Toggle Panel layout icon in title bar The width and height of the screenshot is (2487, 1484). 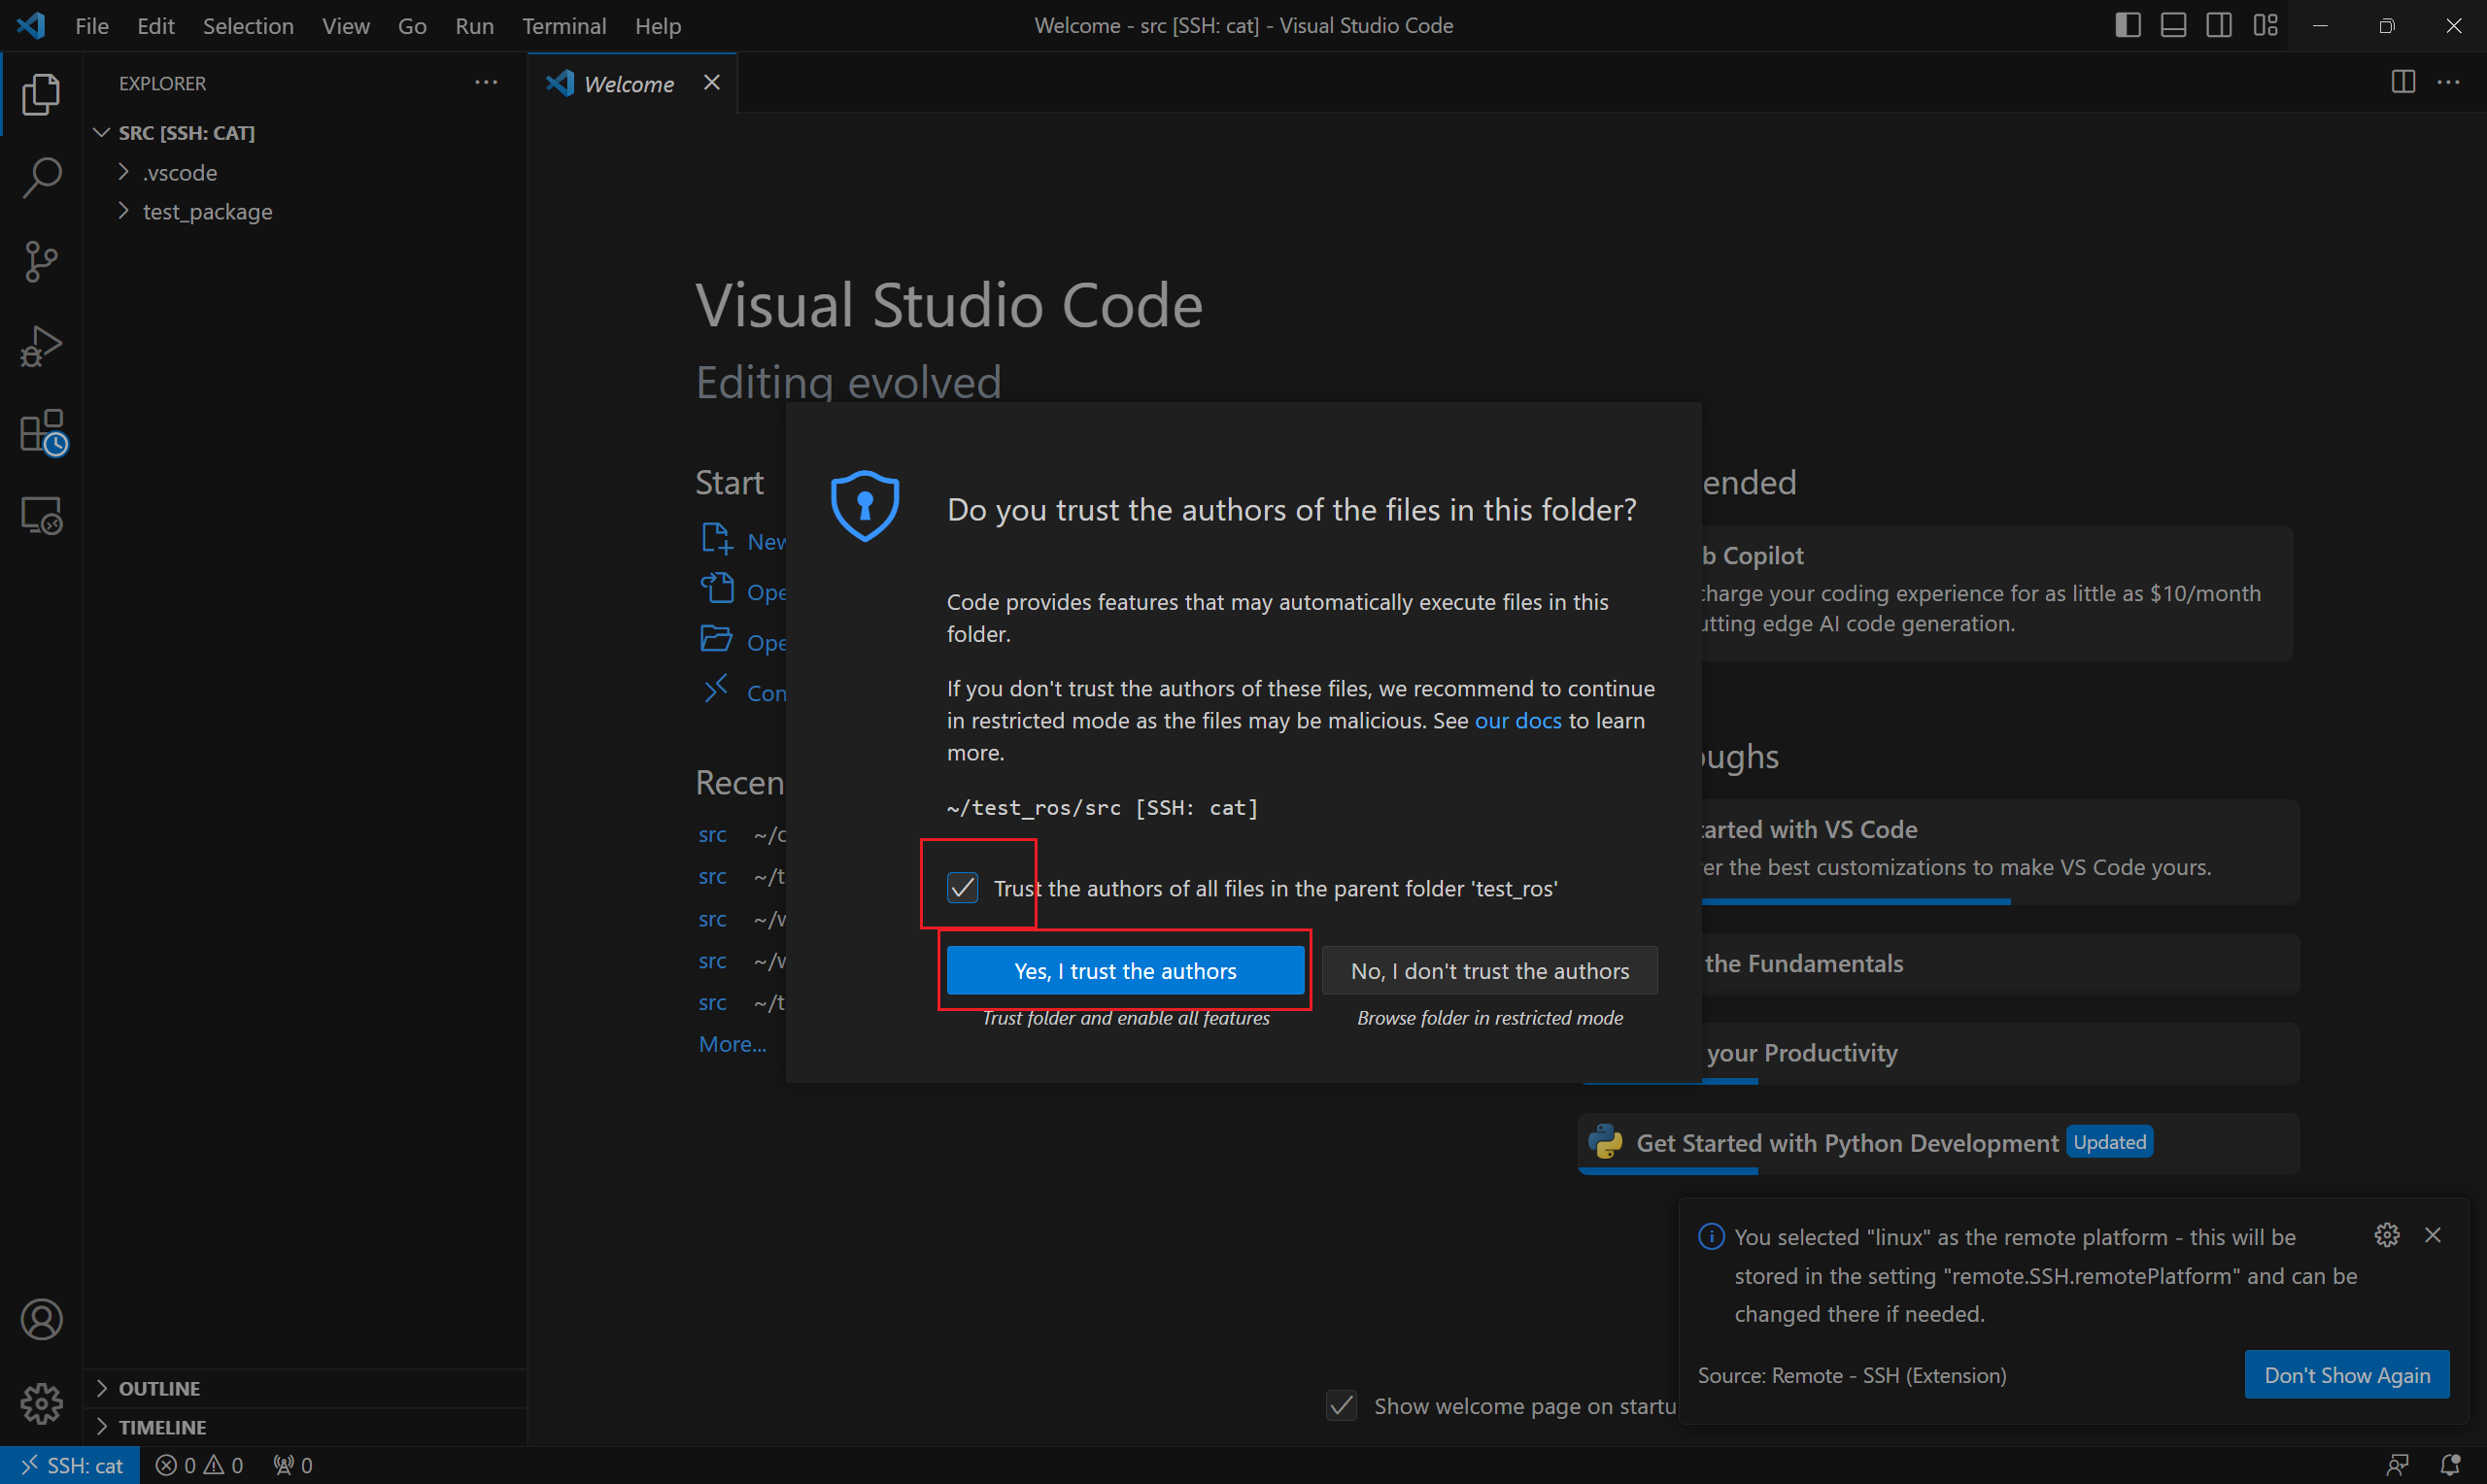click(x=2173, y=25)
